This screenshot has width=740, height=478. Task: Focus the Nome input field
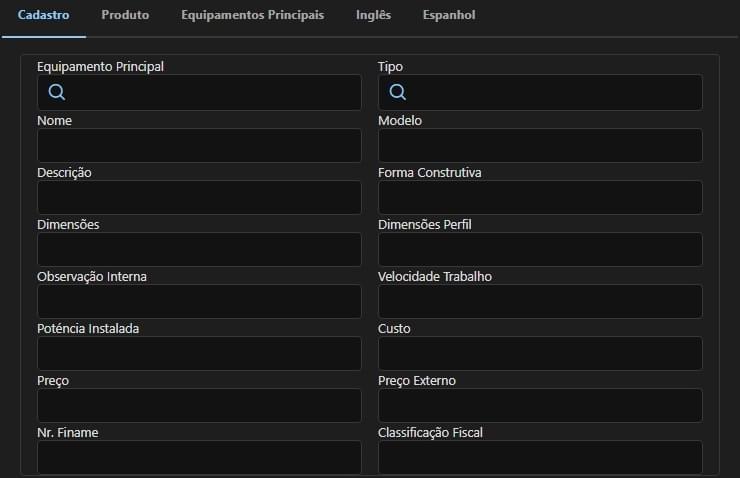tap(199, 146)
